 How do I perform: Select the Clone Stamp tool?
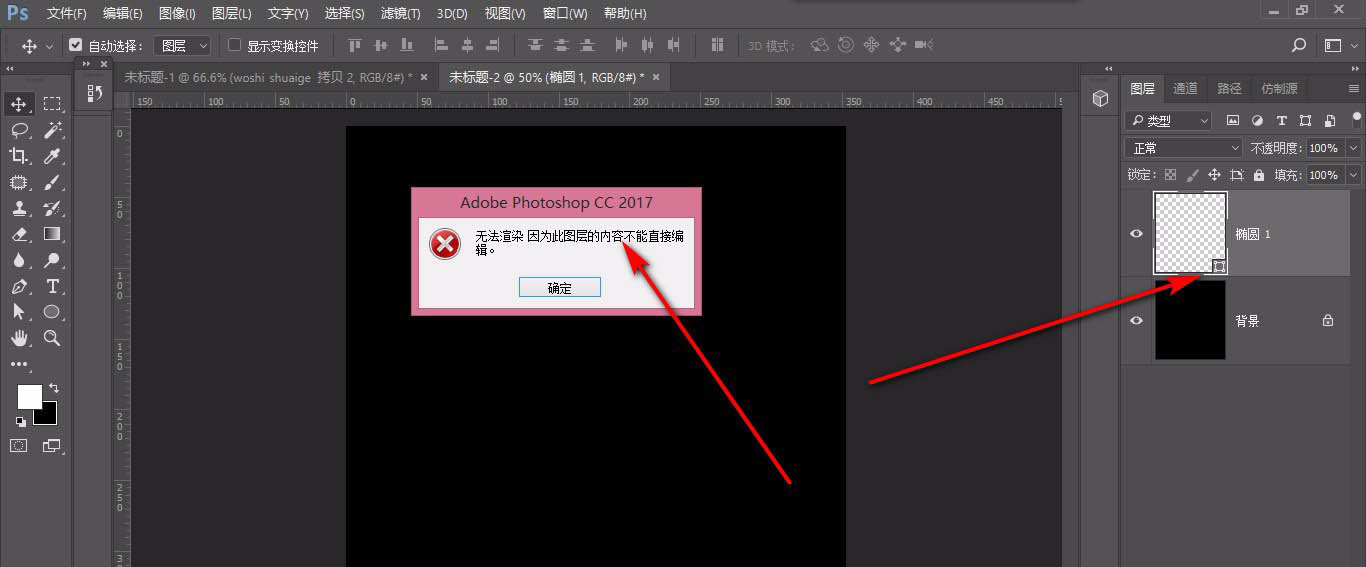point(19,208)
